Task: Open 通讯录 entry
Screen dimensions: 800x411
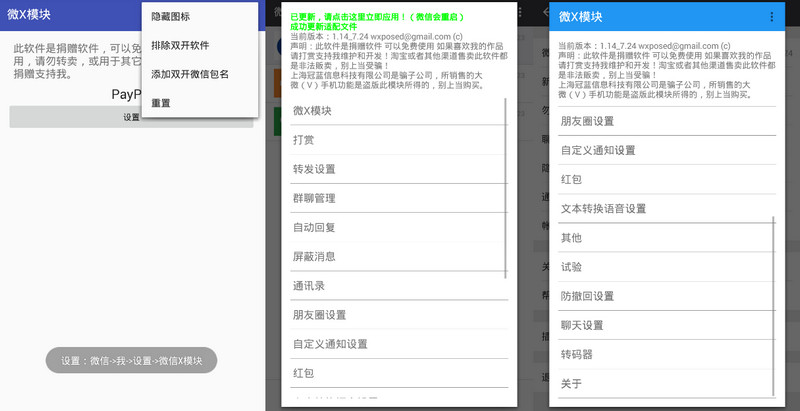Action: click(399, 286)
